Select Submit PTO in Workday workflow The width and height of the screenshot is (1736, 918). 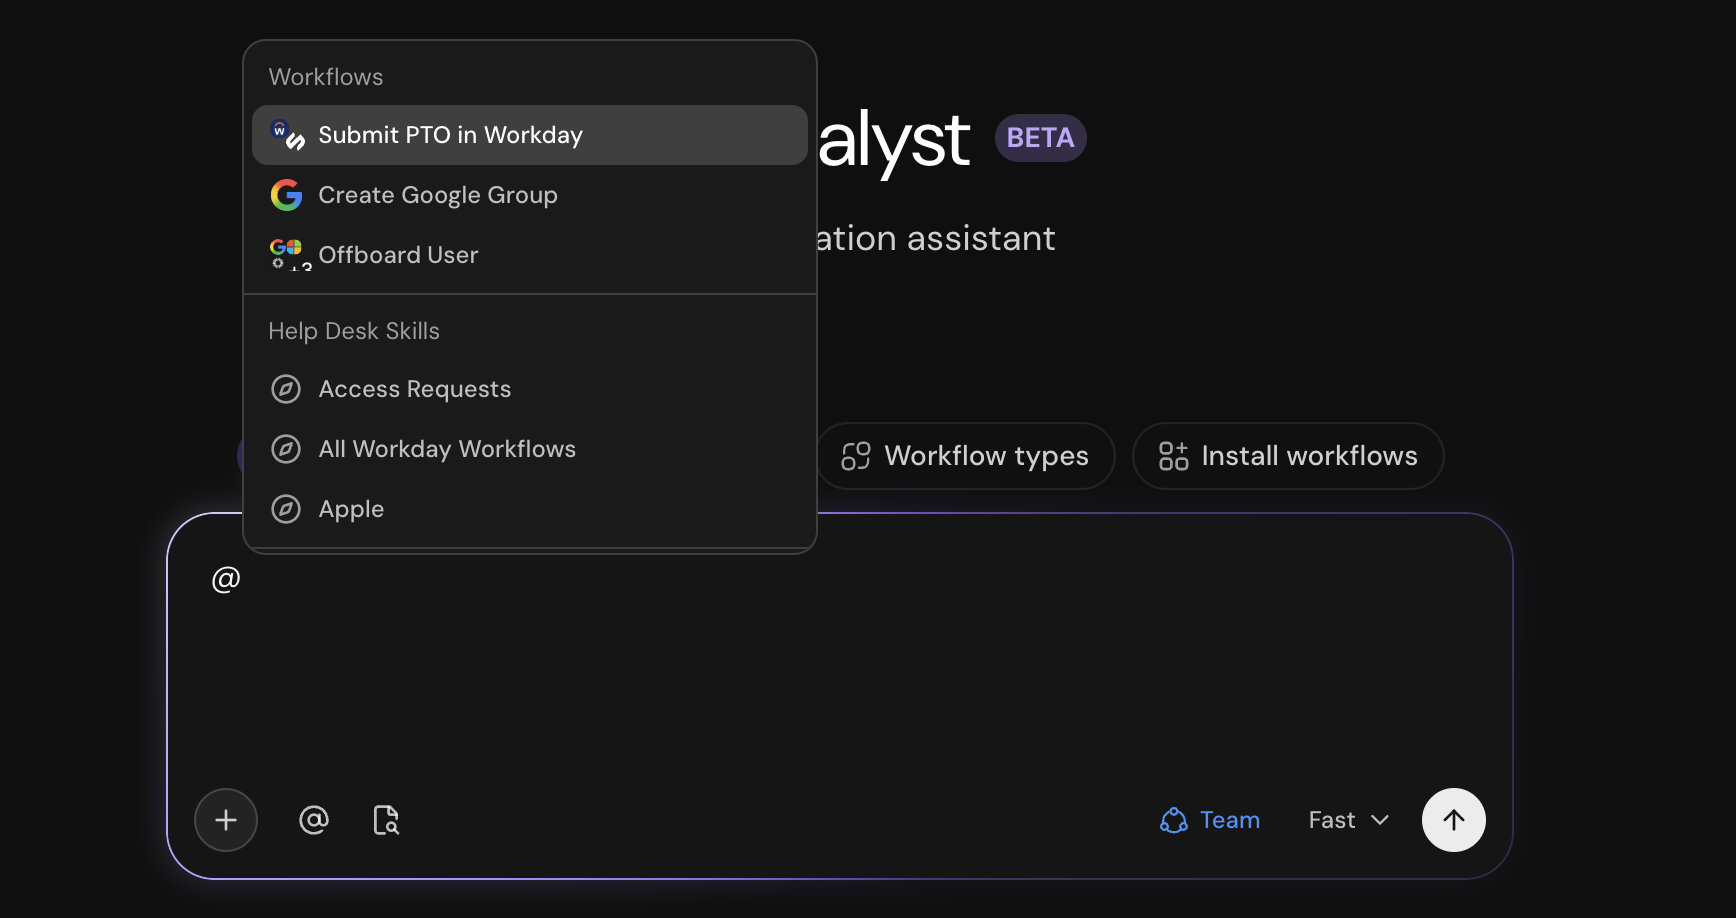(530, 135)
